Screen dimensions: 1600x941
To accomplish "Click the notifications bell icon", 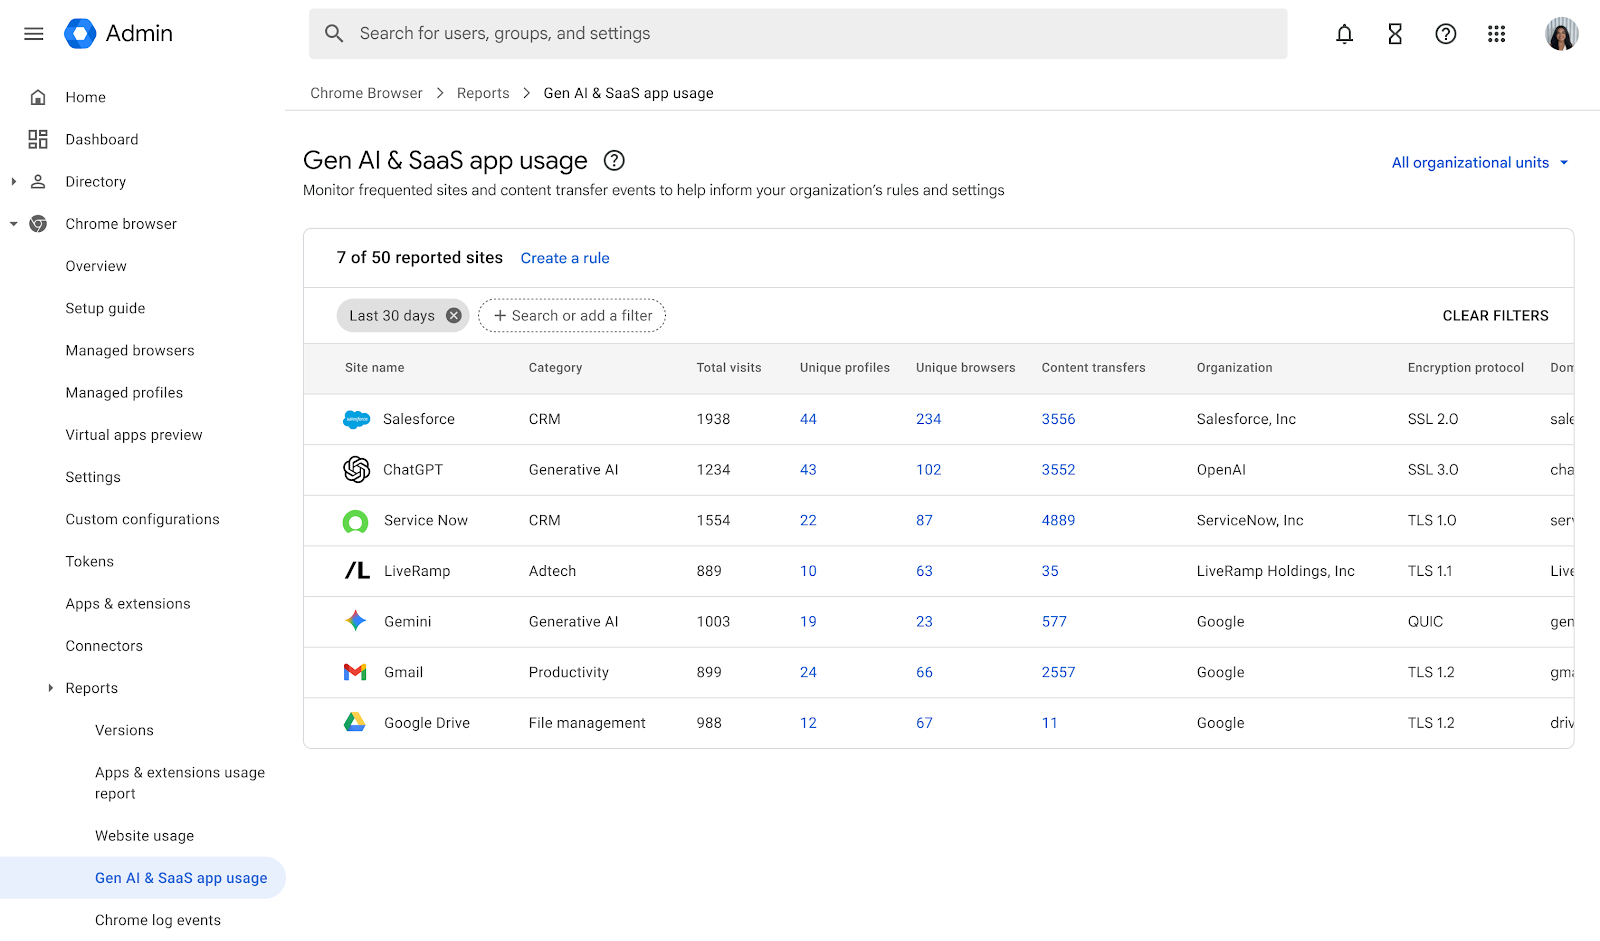I will (1344, 34).
